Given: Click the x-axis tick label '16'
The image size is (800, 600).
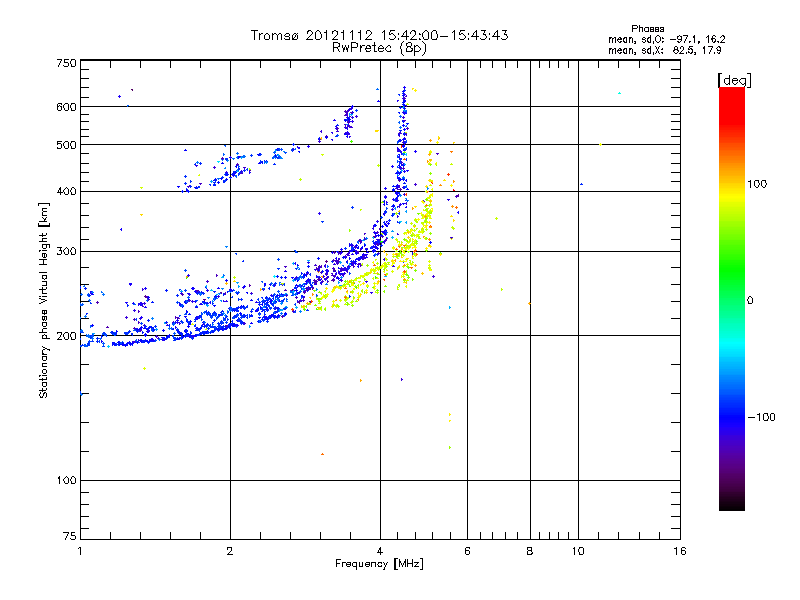Looking at the screenshot, I should (x=680, y=551).
